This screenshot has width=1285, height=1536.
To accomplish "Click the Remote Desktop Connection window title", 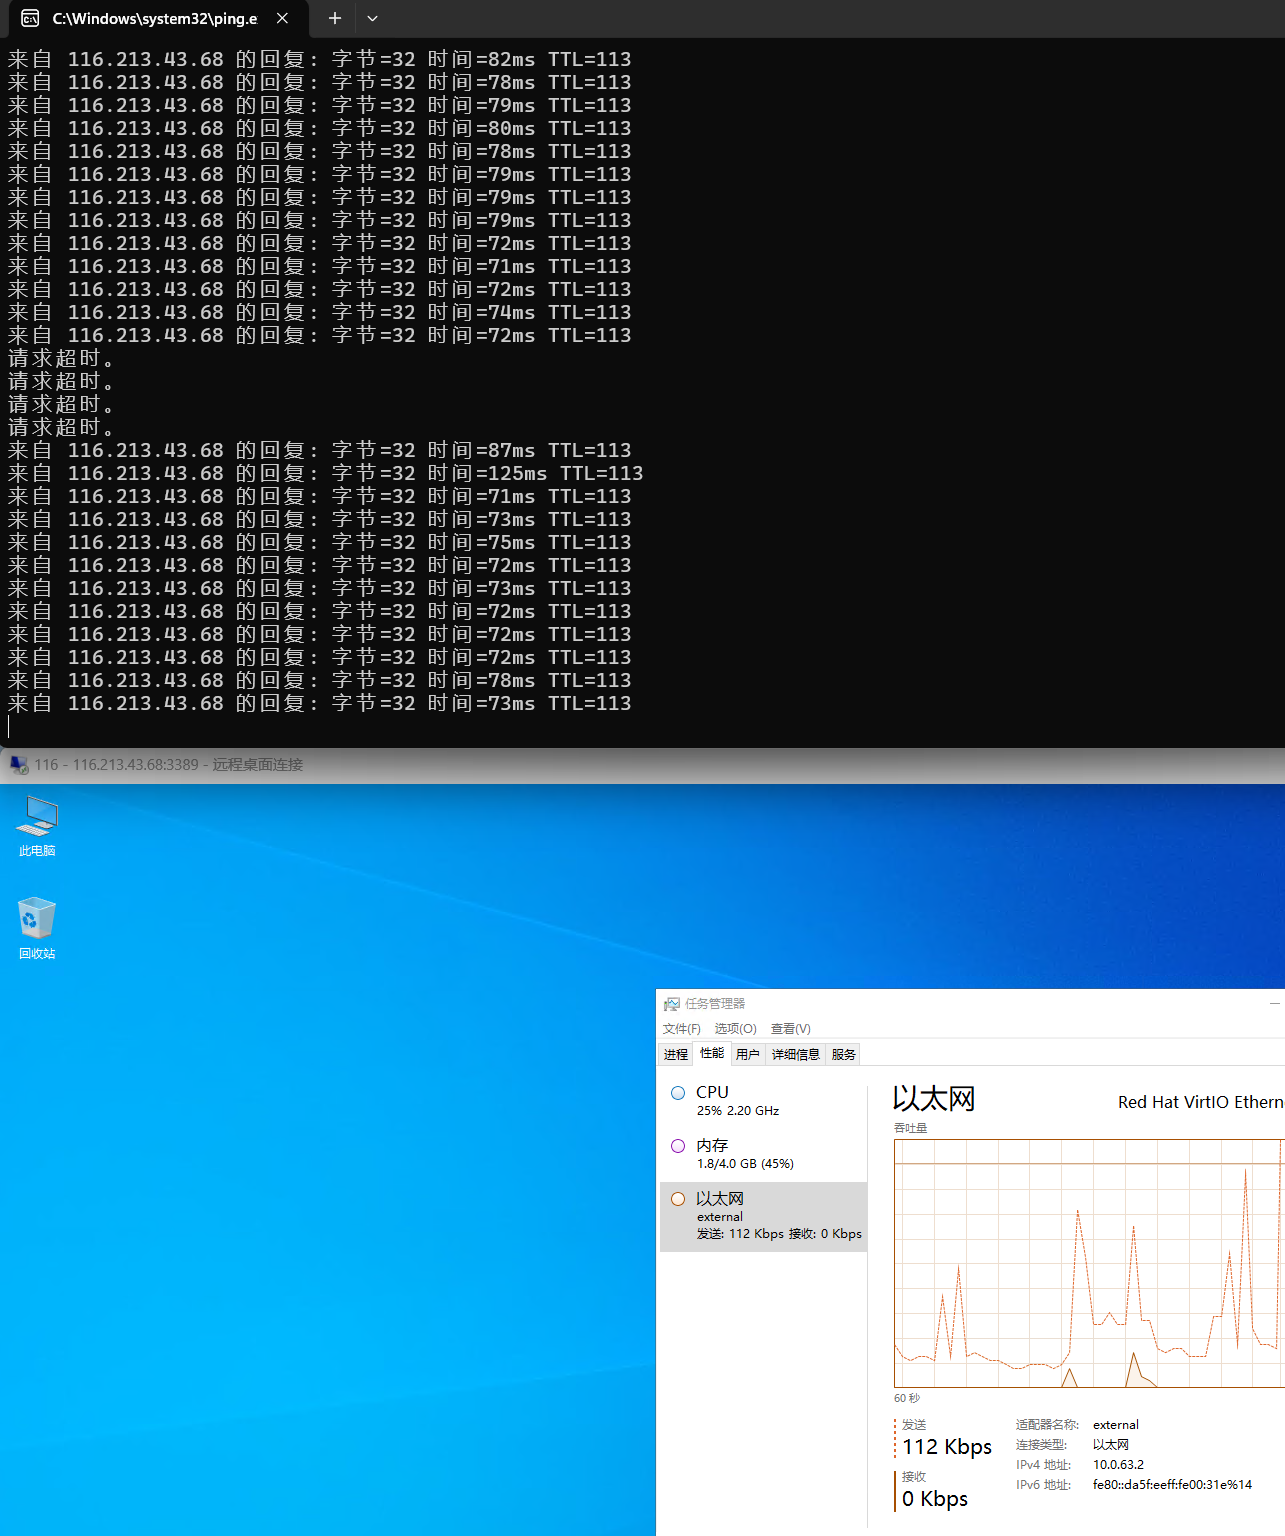I will pyautogui.click(x=168, y=765).
